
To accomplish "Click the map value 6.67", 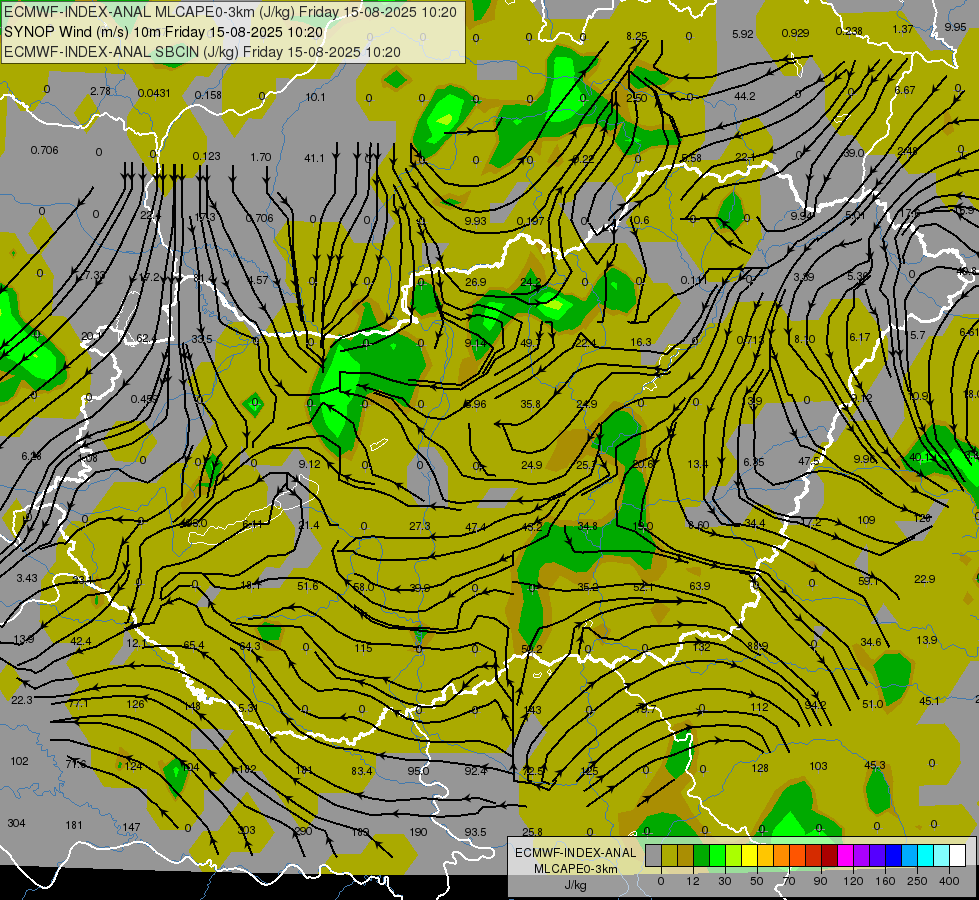I will tap(905, 91).
